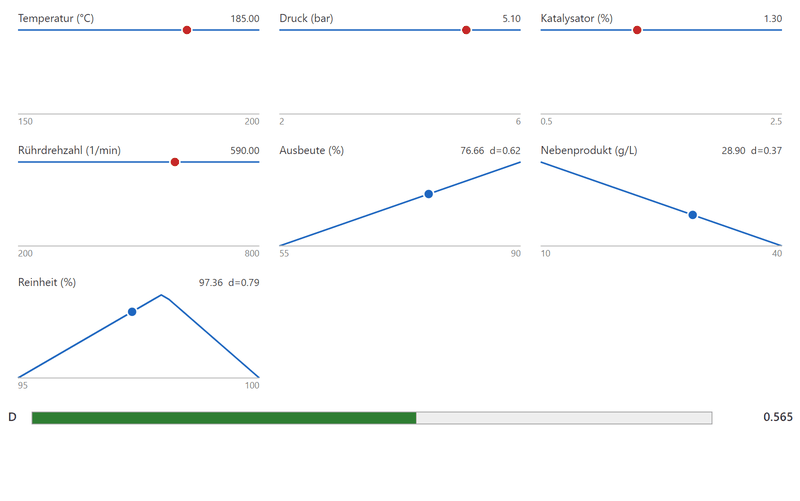Click the Druck value 5.10
Image resolution: width=800 pixels, height=501 pixels.
[x=511, y=18]
